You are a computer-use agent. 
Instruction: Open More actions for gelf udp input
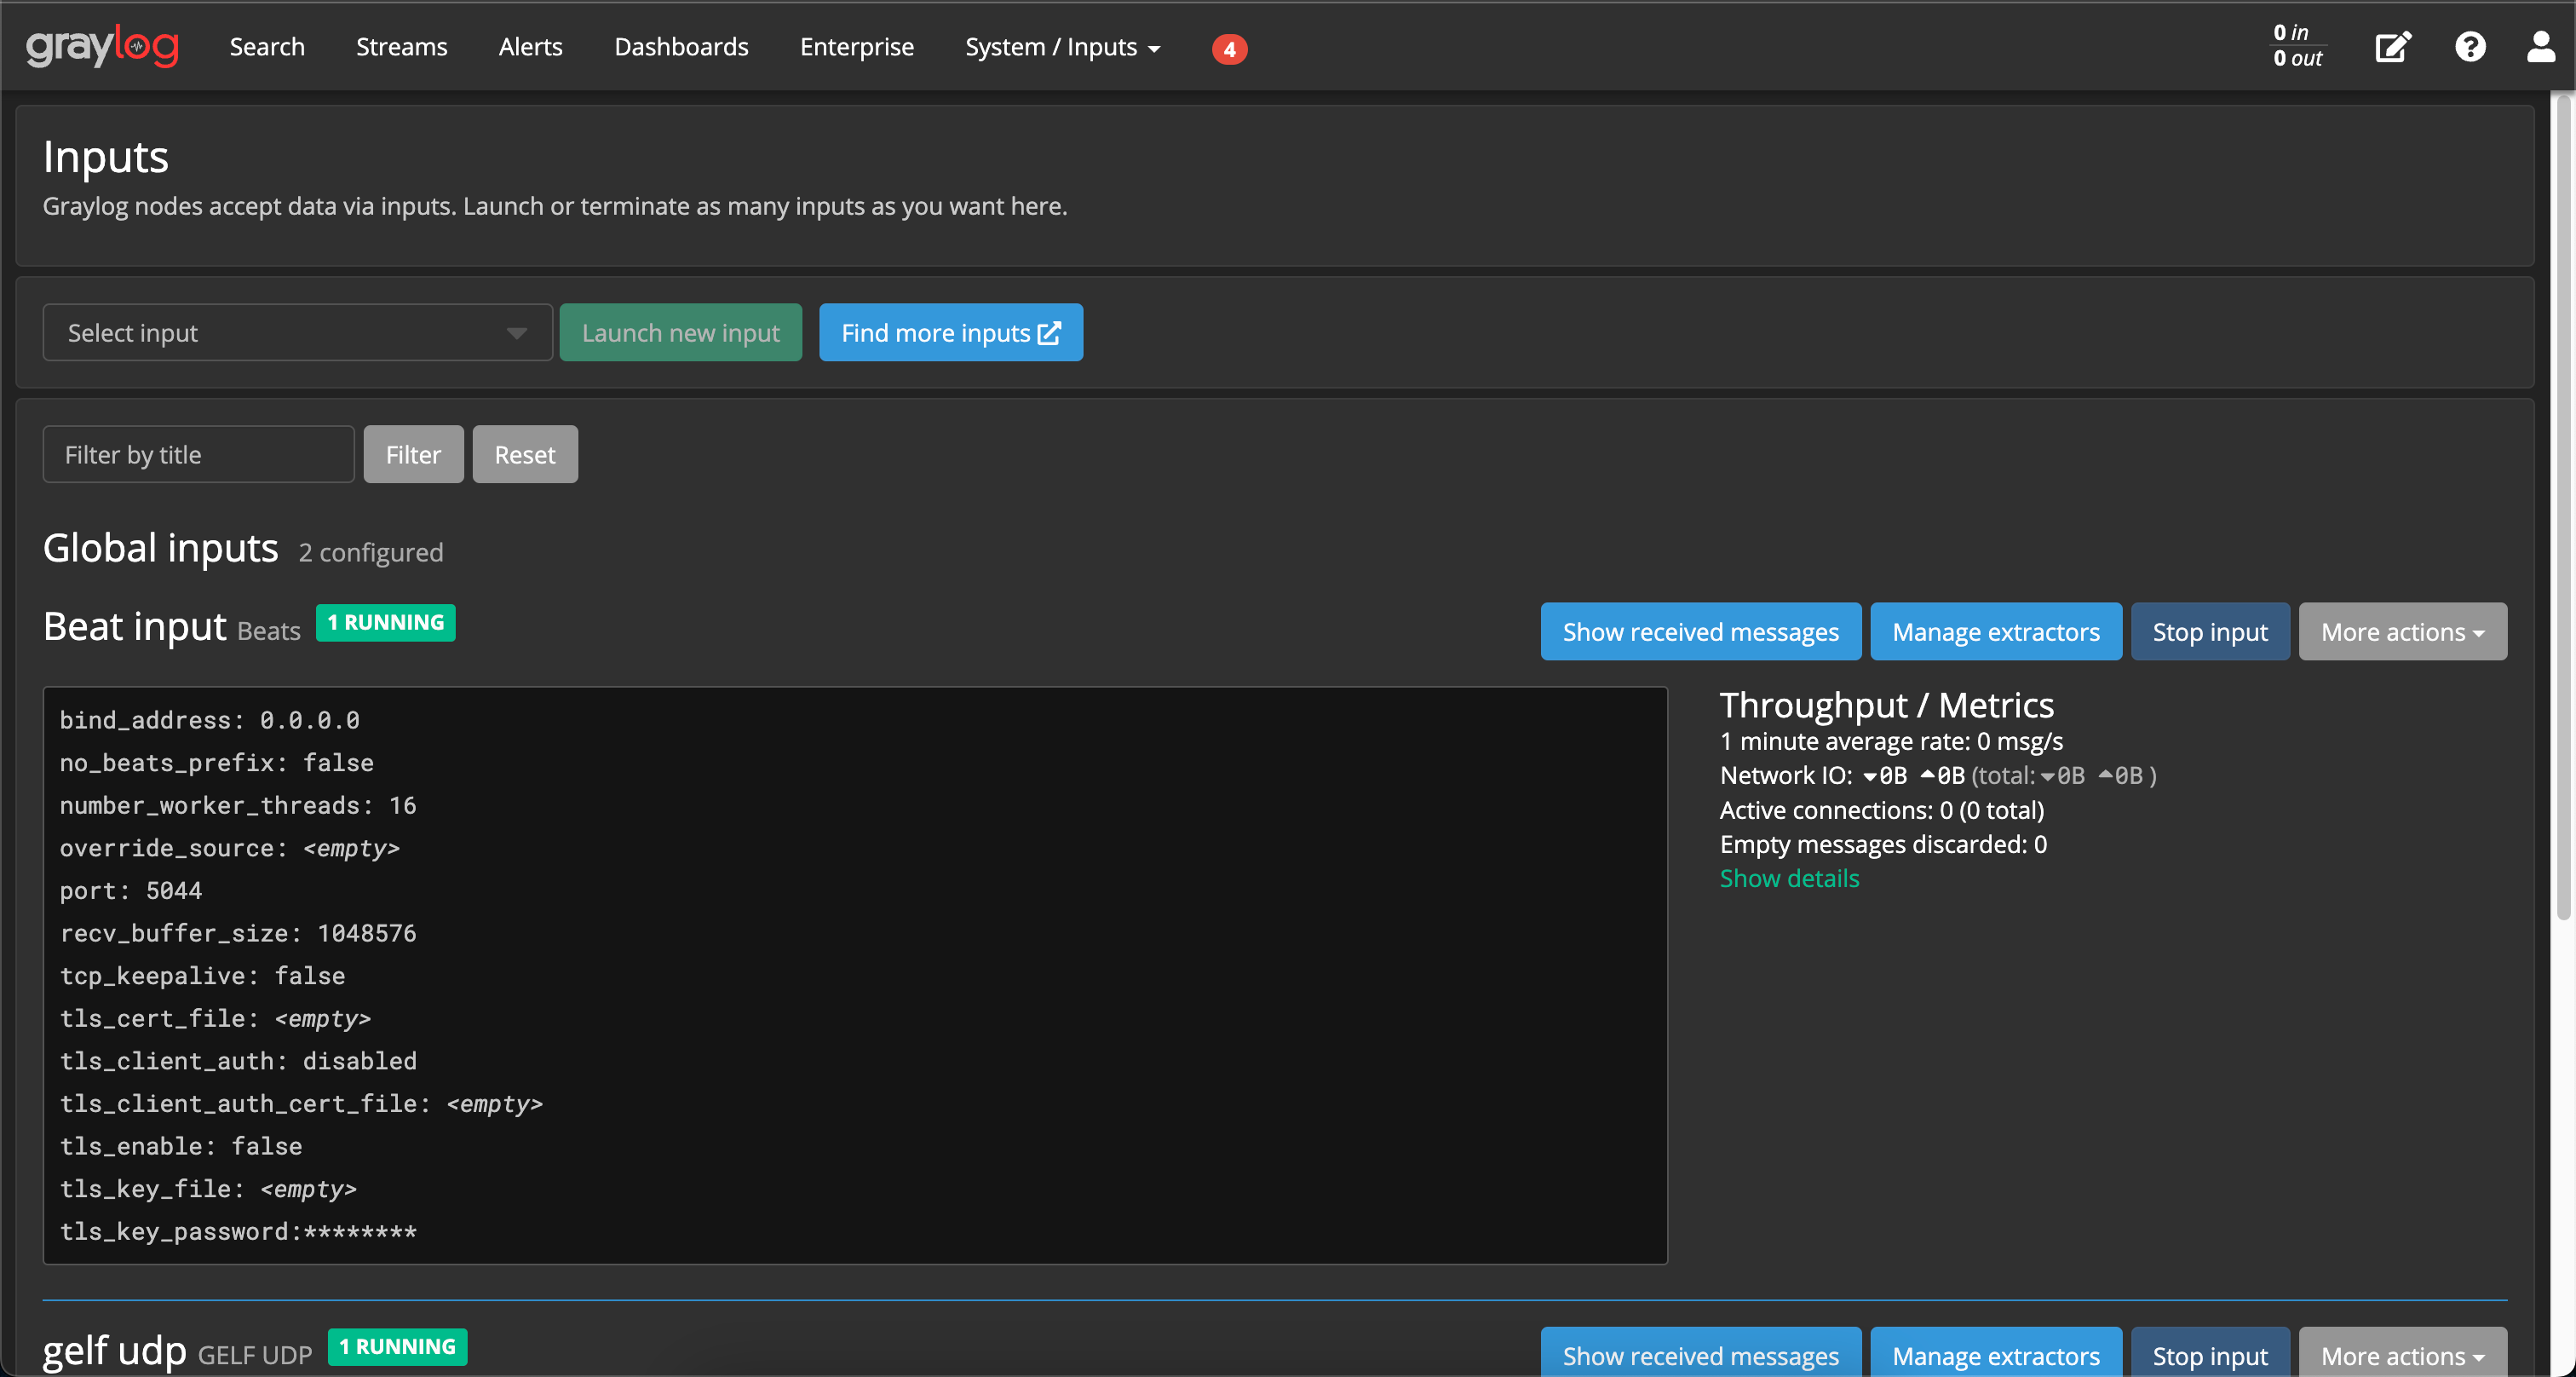coord(2402,1355)
